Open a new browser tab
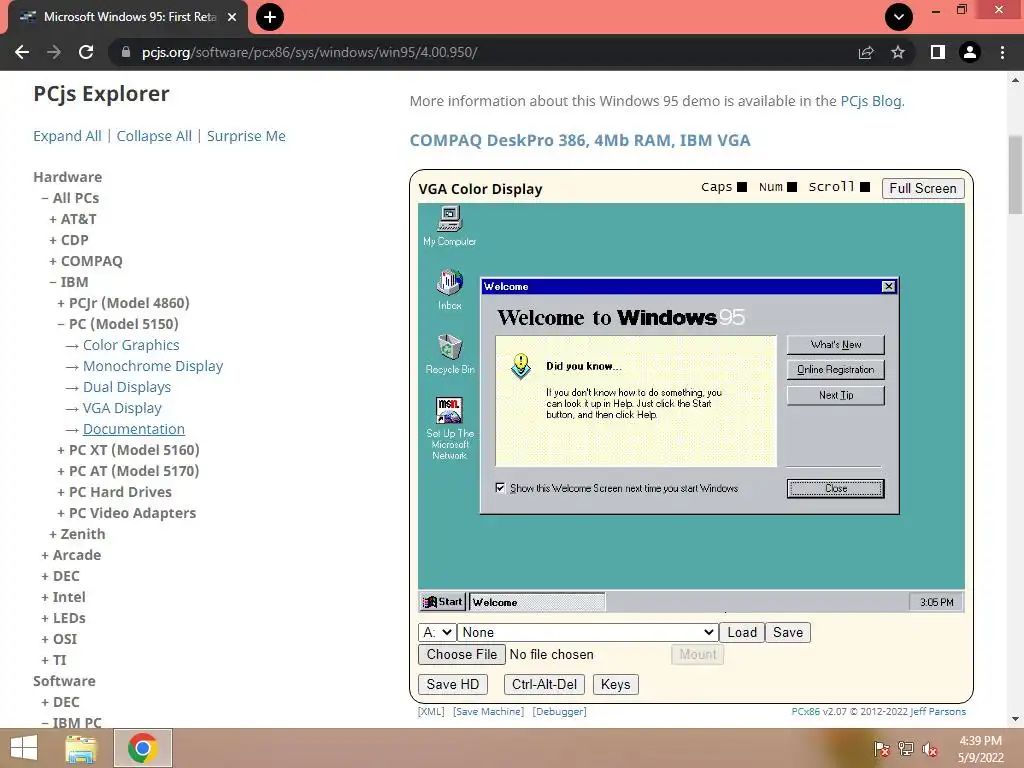Screen dimensions: 1024x768 [x=270, y=17]
